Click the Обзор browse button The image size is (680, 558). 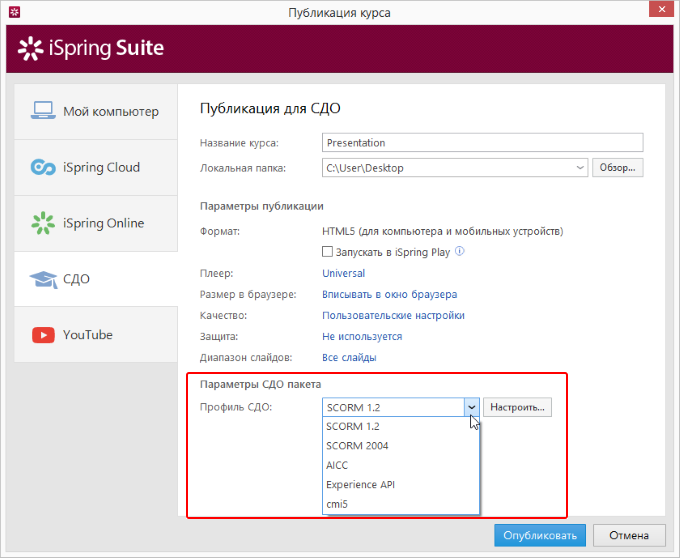pos(618,168)
